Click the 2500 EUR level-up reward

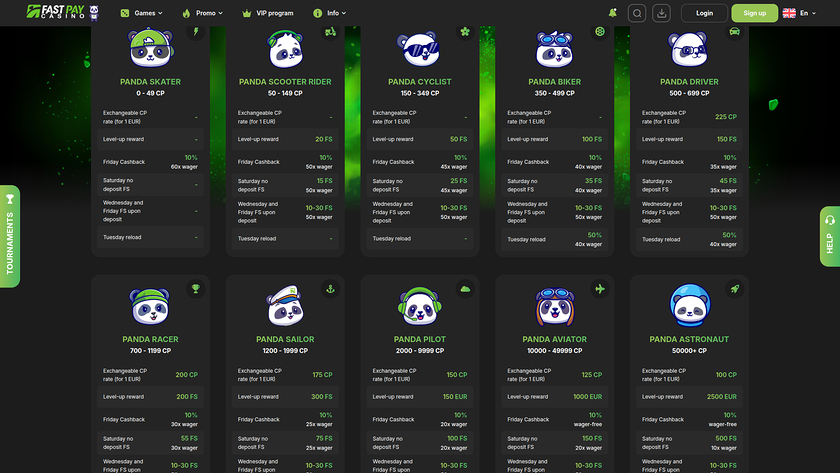coord(722,397)
